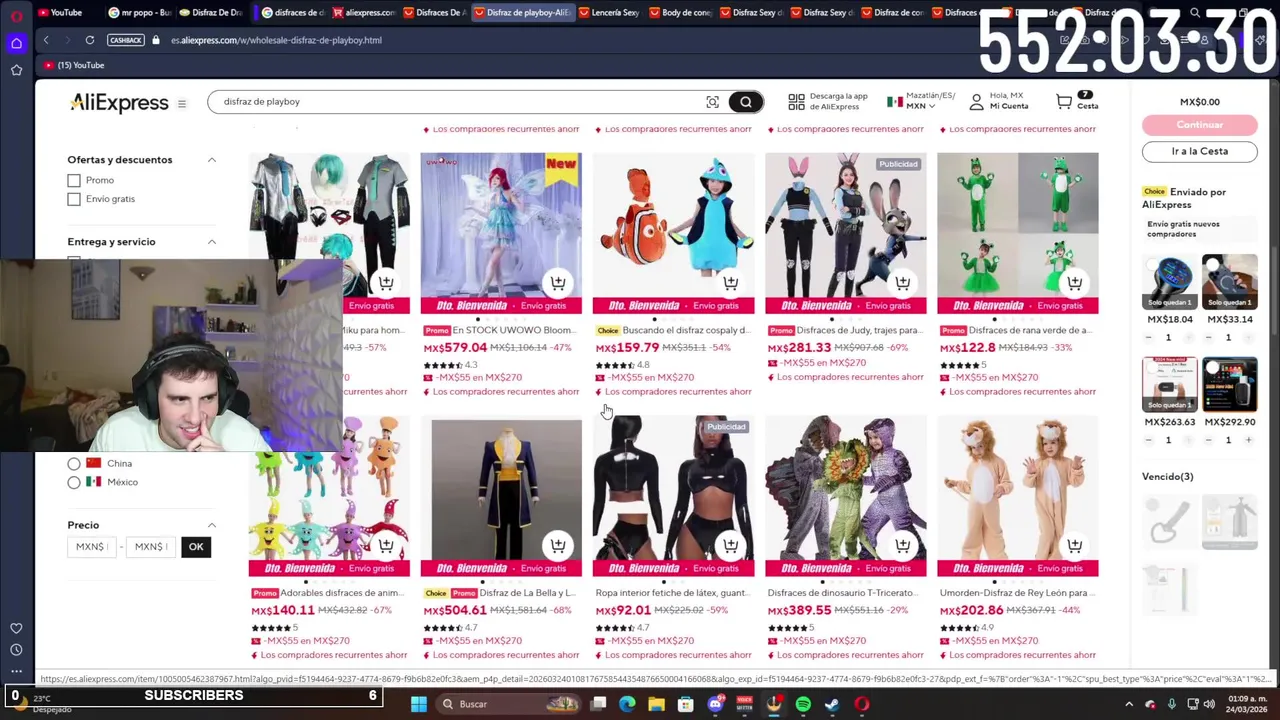Open the Ropa interior fetiche product title
Viewport: 1280px width, 720px height.
pyautogui.click(x=672, y=593)
